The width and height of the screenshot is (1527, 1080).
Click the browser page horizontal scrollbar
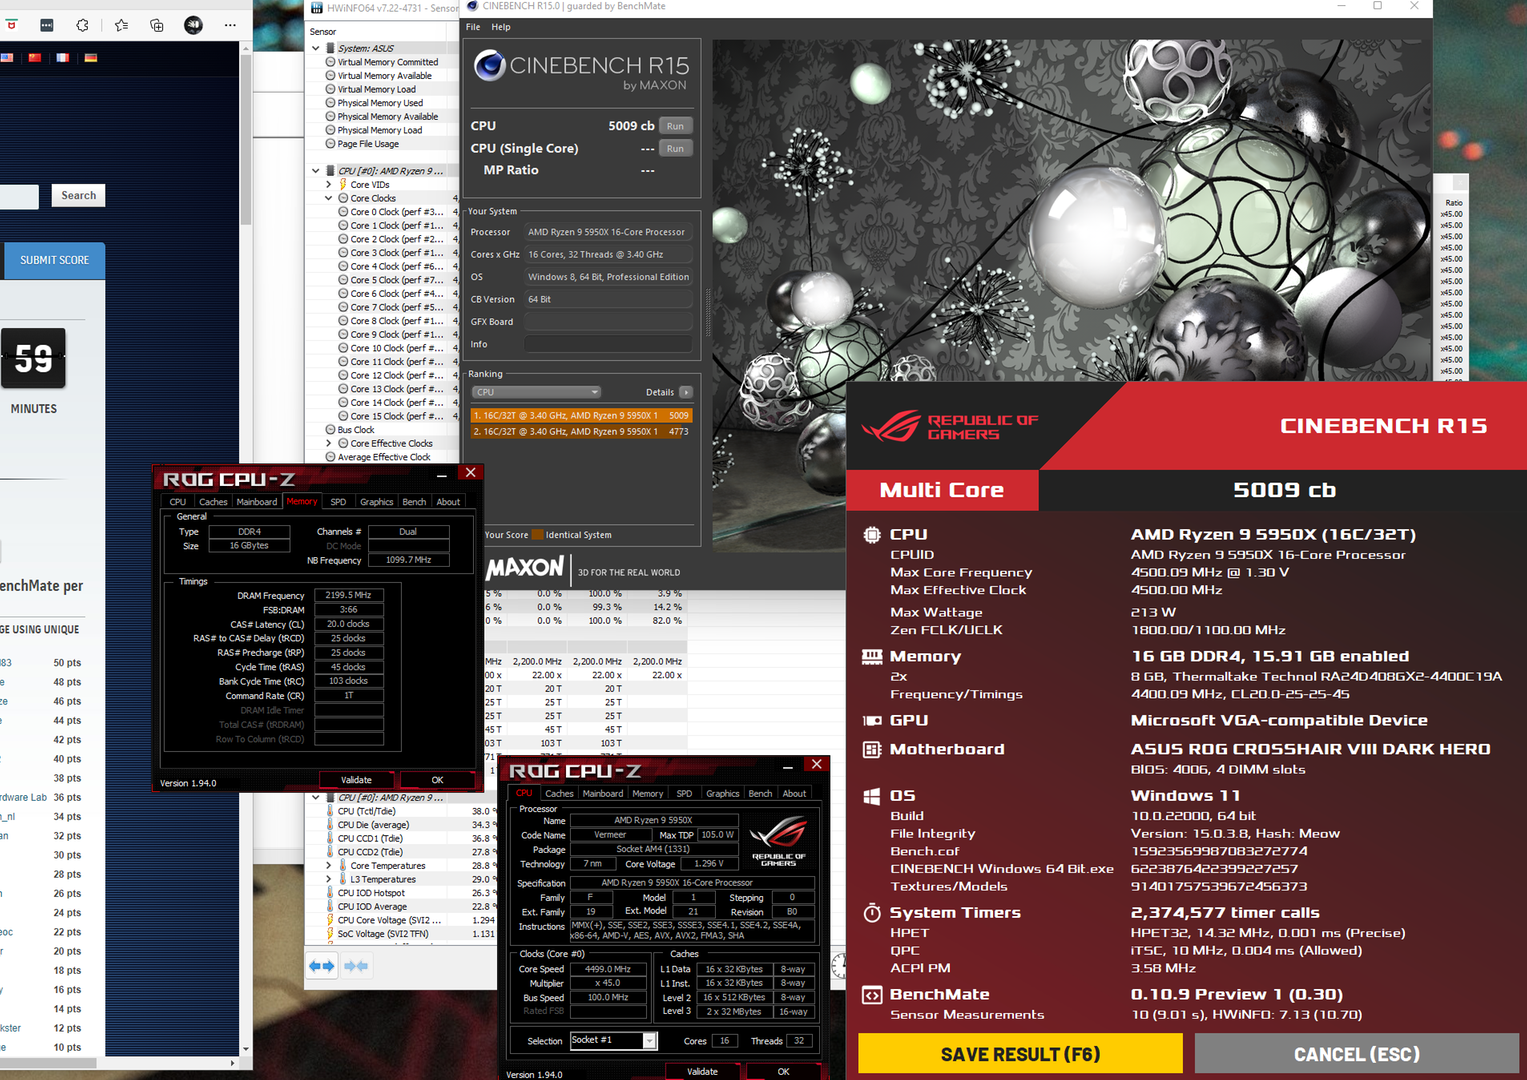click(x=50, y=1063)
